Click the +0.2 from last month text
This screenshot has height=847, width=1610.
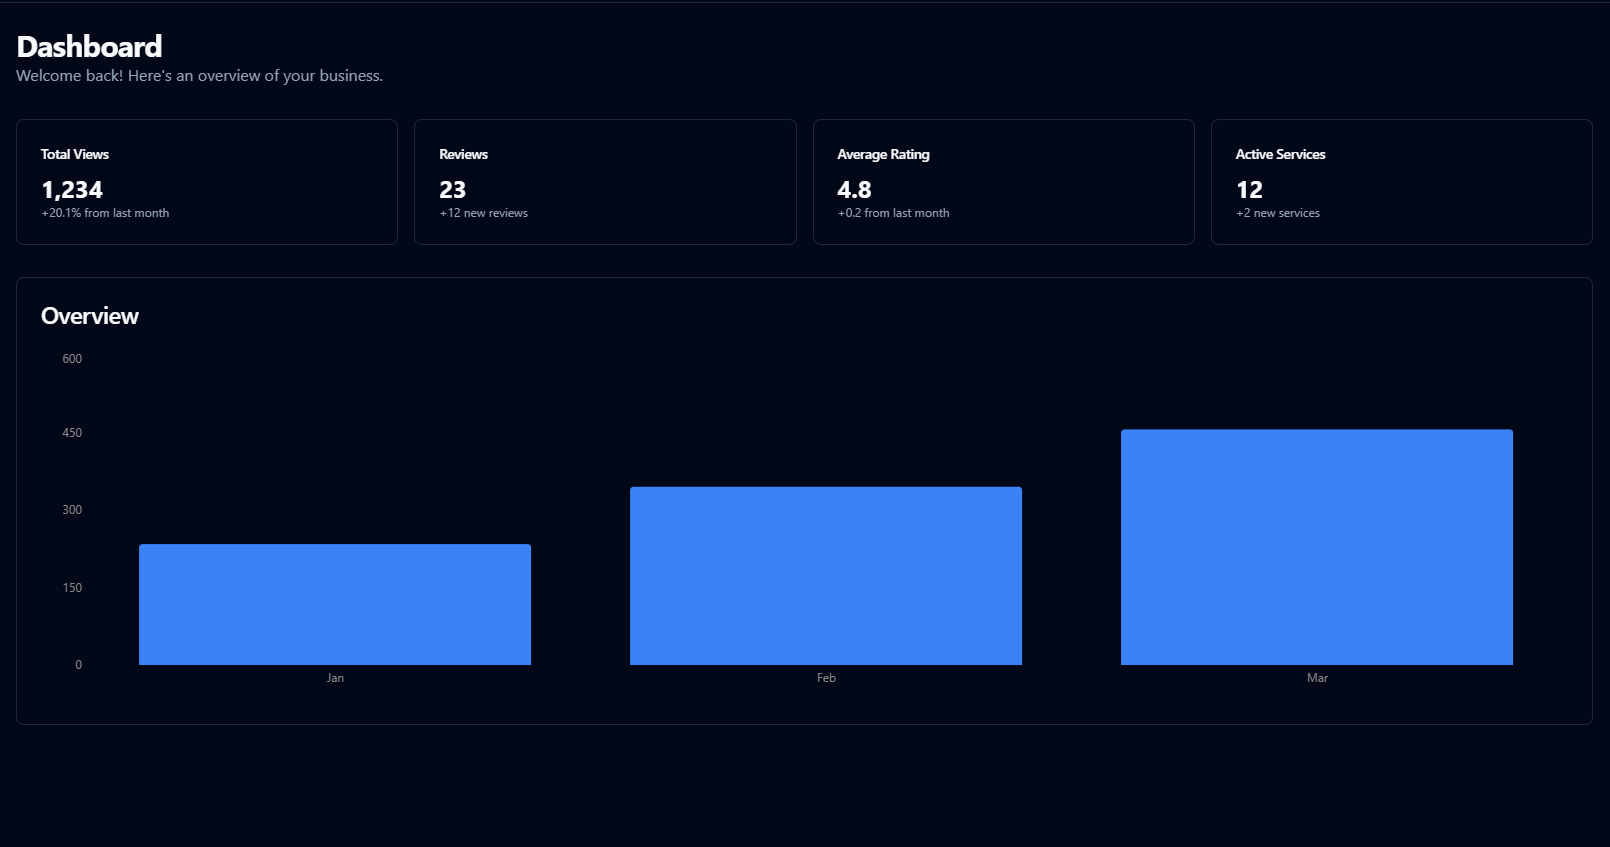(893, 213)
